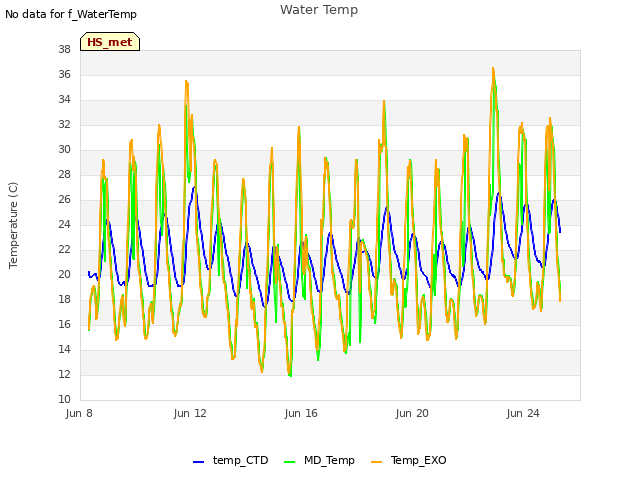Click the 28 y-axis tick label
640x480 pixels.
point(64,174)
